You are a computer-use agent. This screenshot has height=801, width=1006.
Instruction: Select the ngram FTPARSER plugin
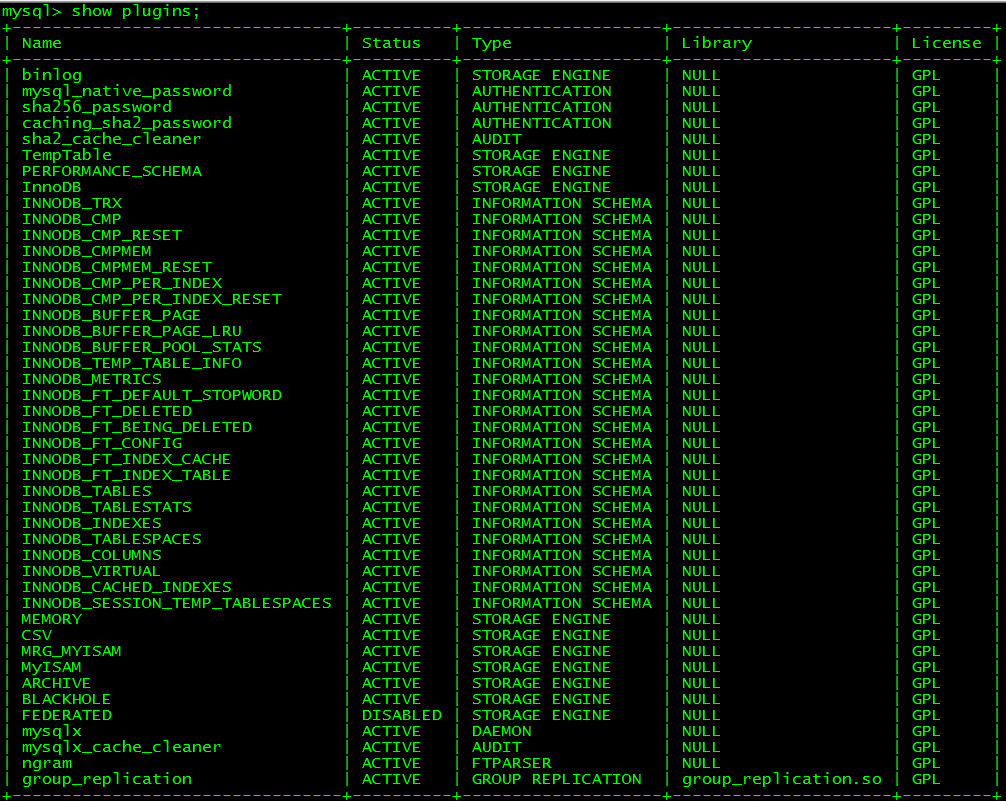point(46,763)
